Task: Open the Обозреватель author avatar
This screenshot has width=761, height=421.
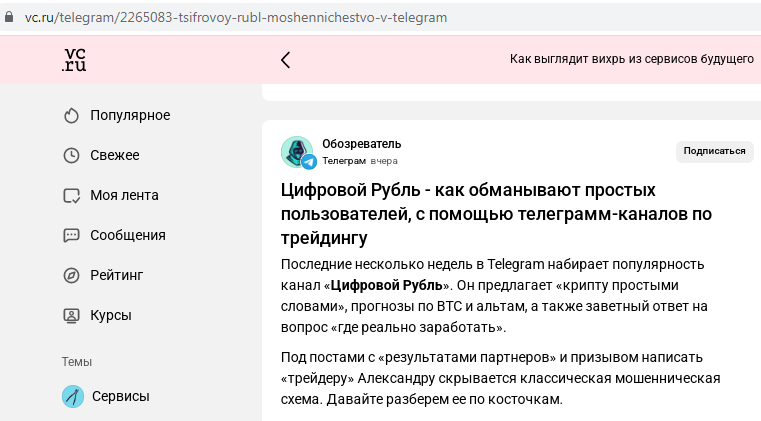Action: coord(297,152)
